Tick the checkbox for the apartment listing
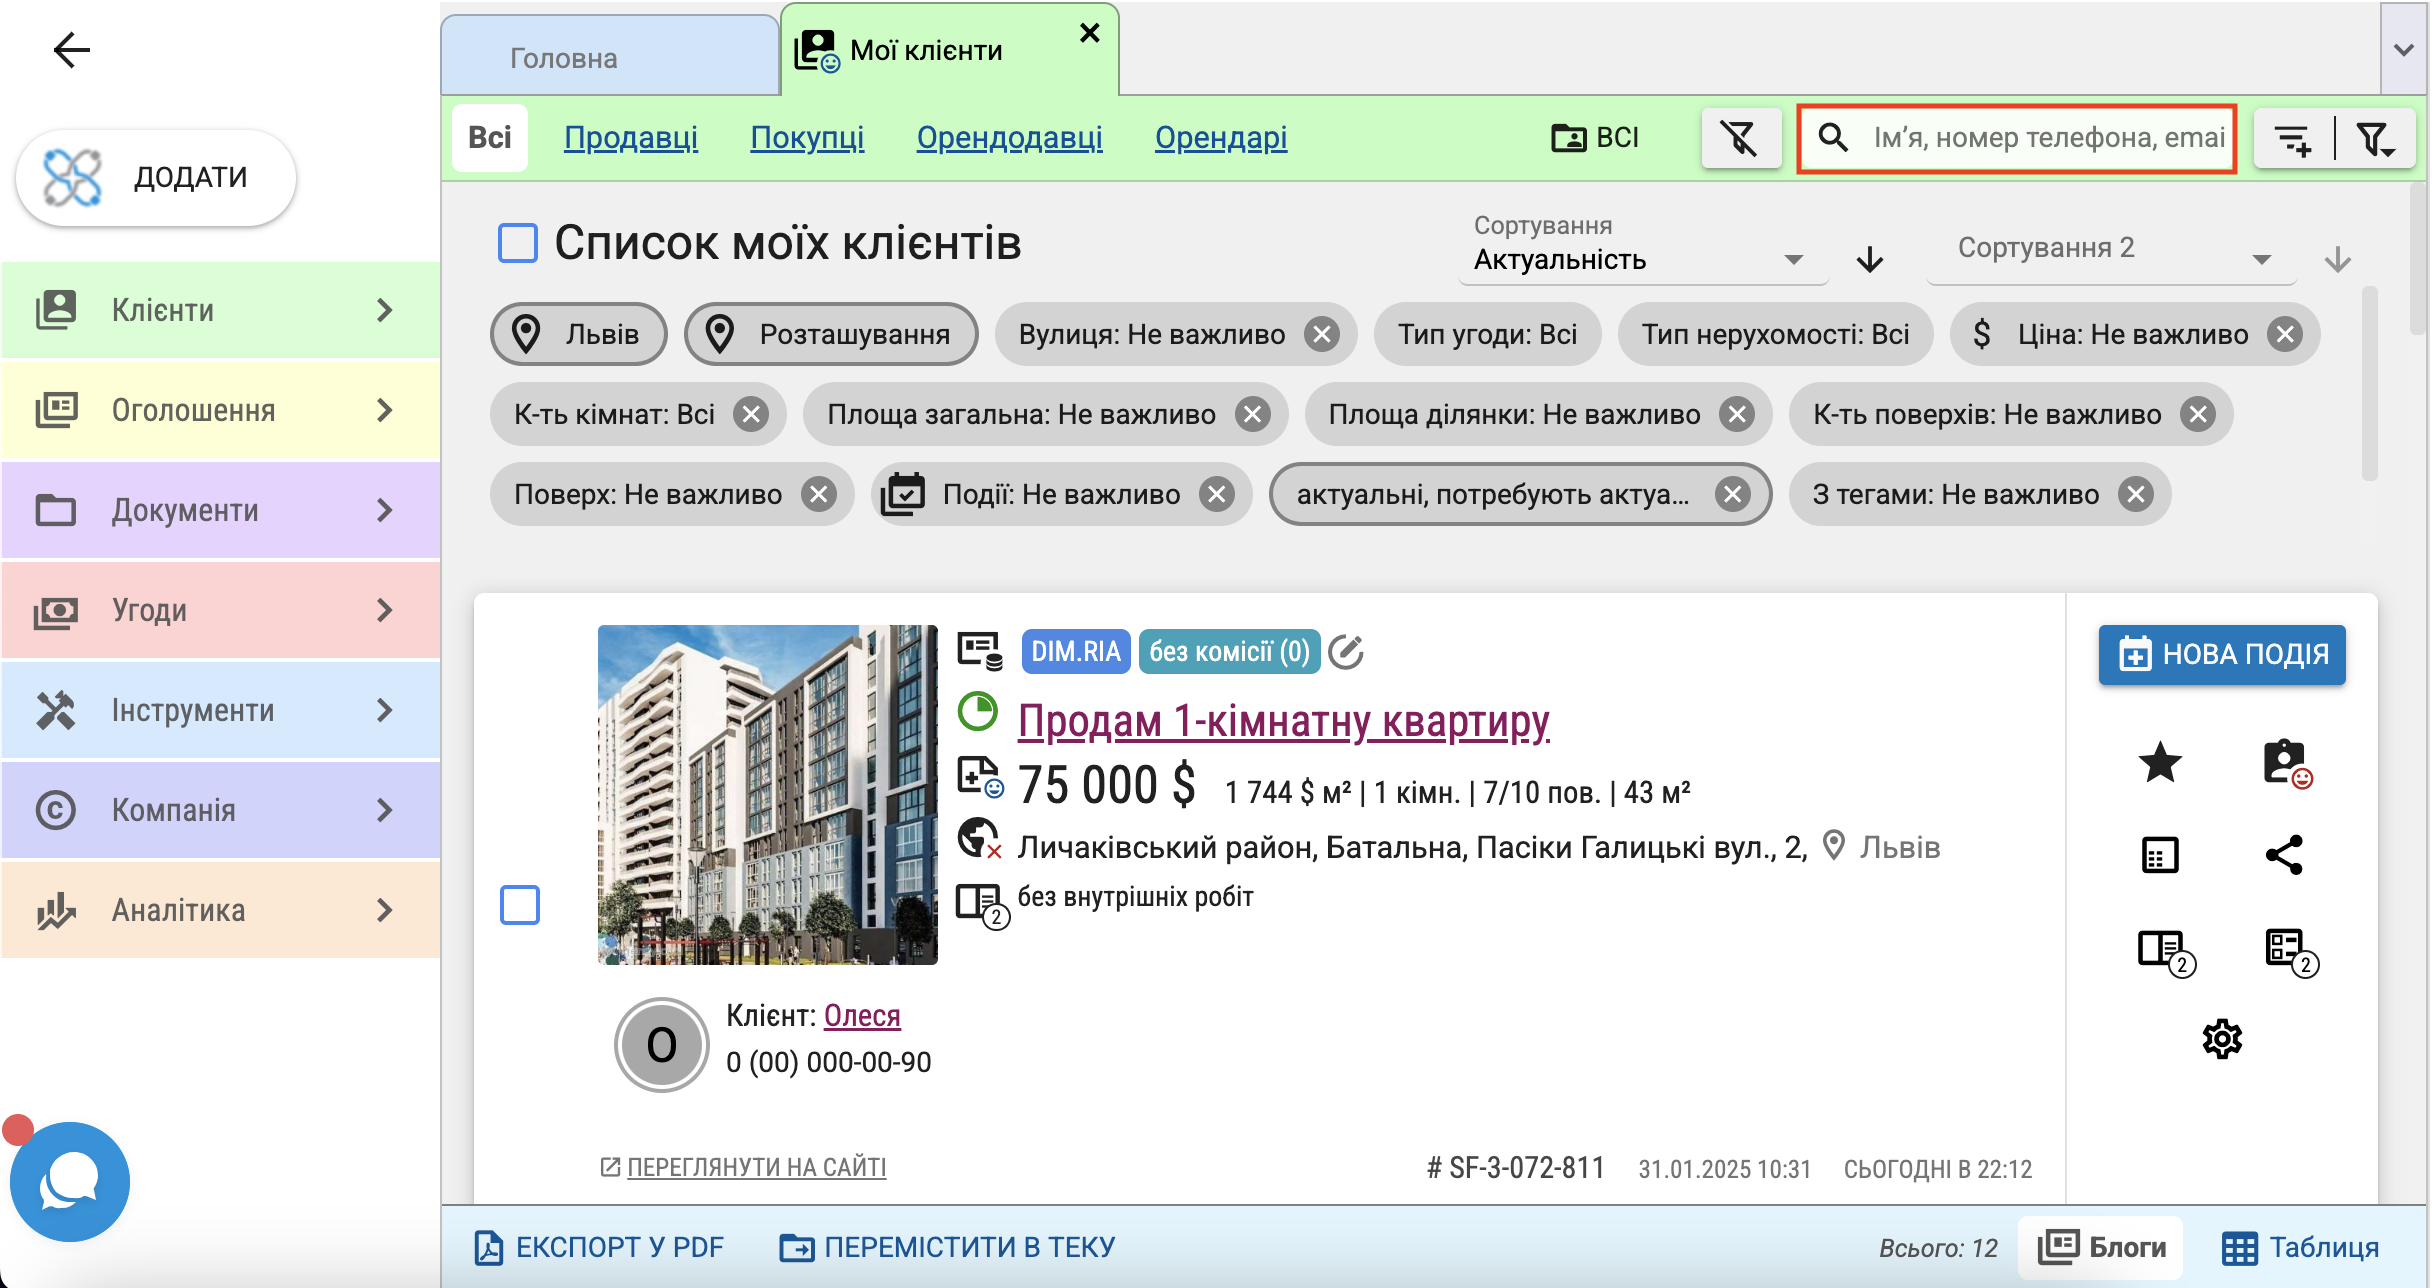 pyautogui.click(x=520, y=905)
